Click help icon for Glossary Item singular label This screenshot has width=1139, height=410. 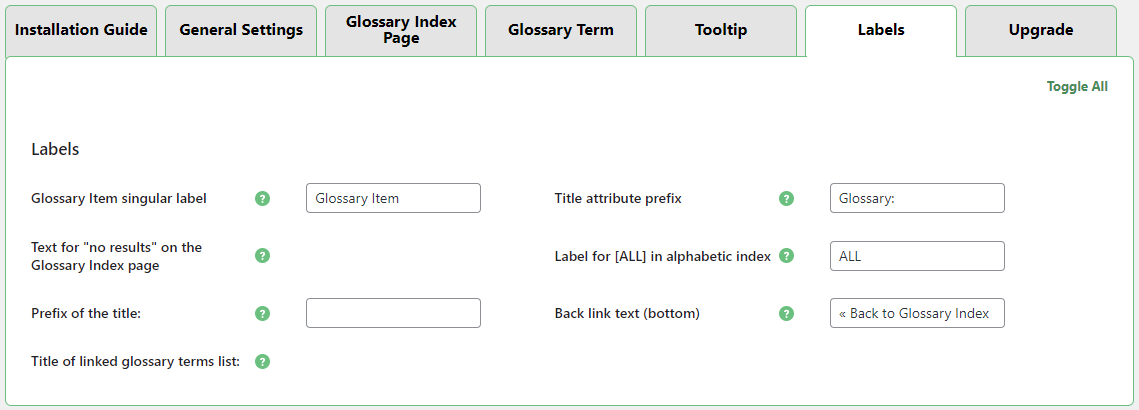point(263,198)
